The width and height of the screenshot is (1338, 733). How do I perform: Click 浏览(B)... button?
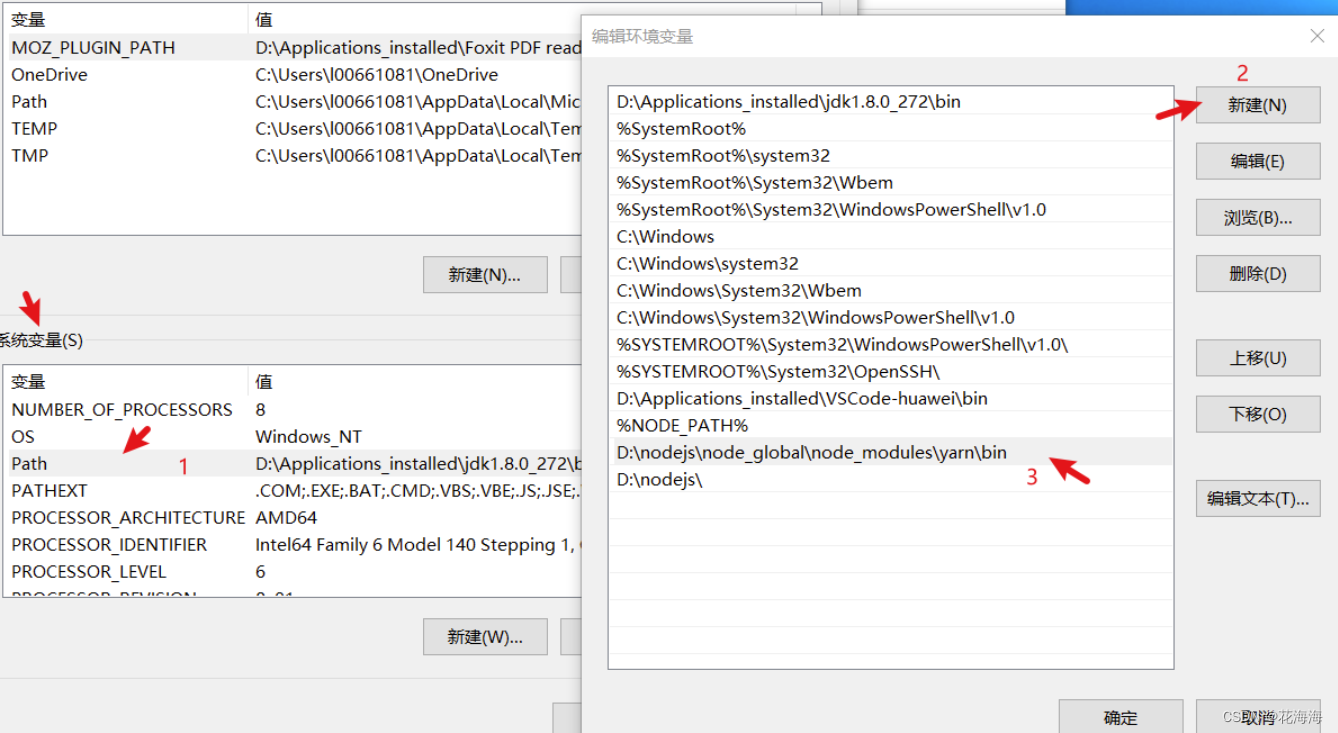[1258, 217]
